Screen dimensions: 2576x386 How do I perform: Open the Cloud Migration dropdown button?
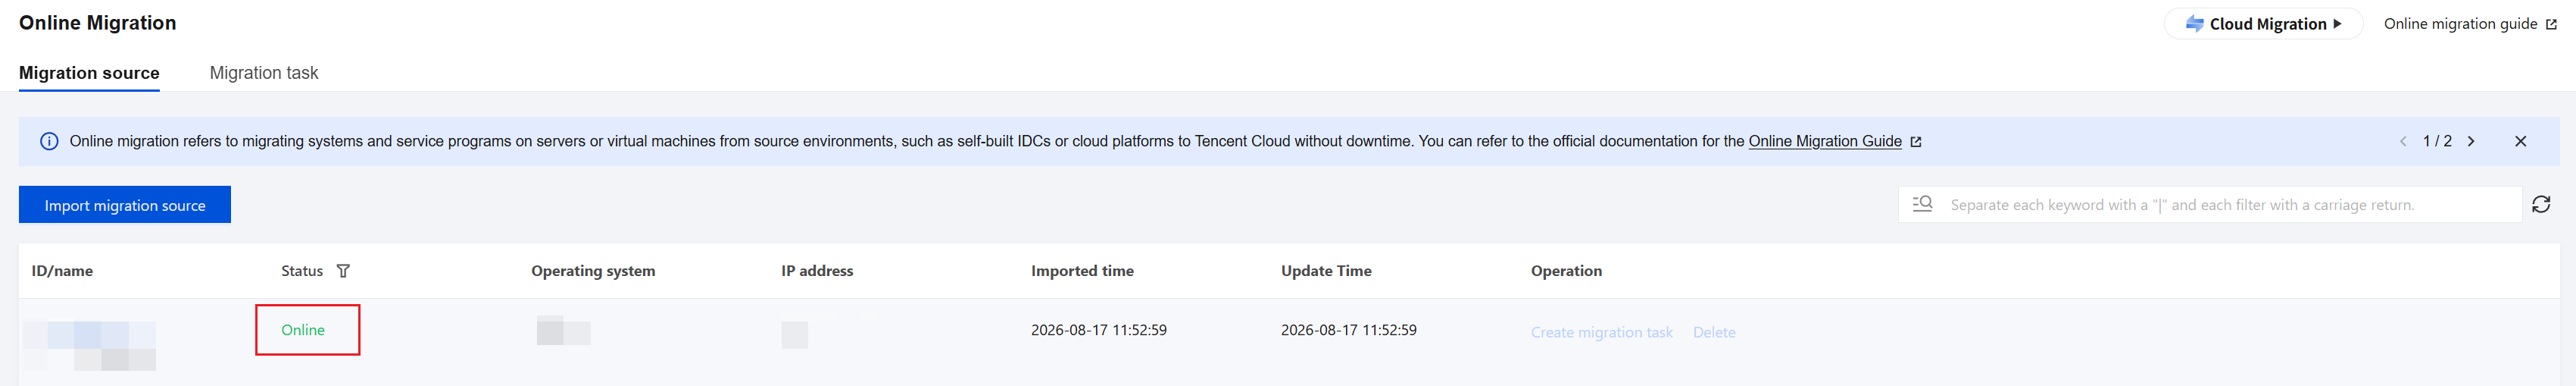pos(2263,24)
